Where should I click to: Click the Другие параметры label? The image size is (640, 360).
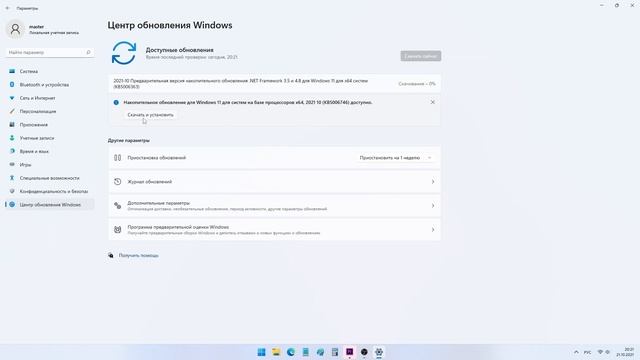(129, 140)
